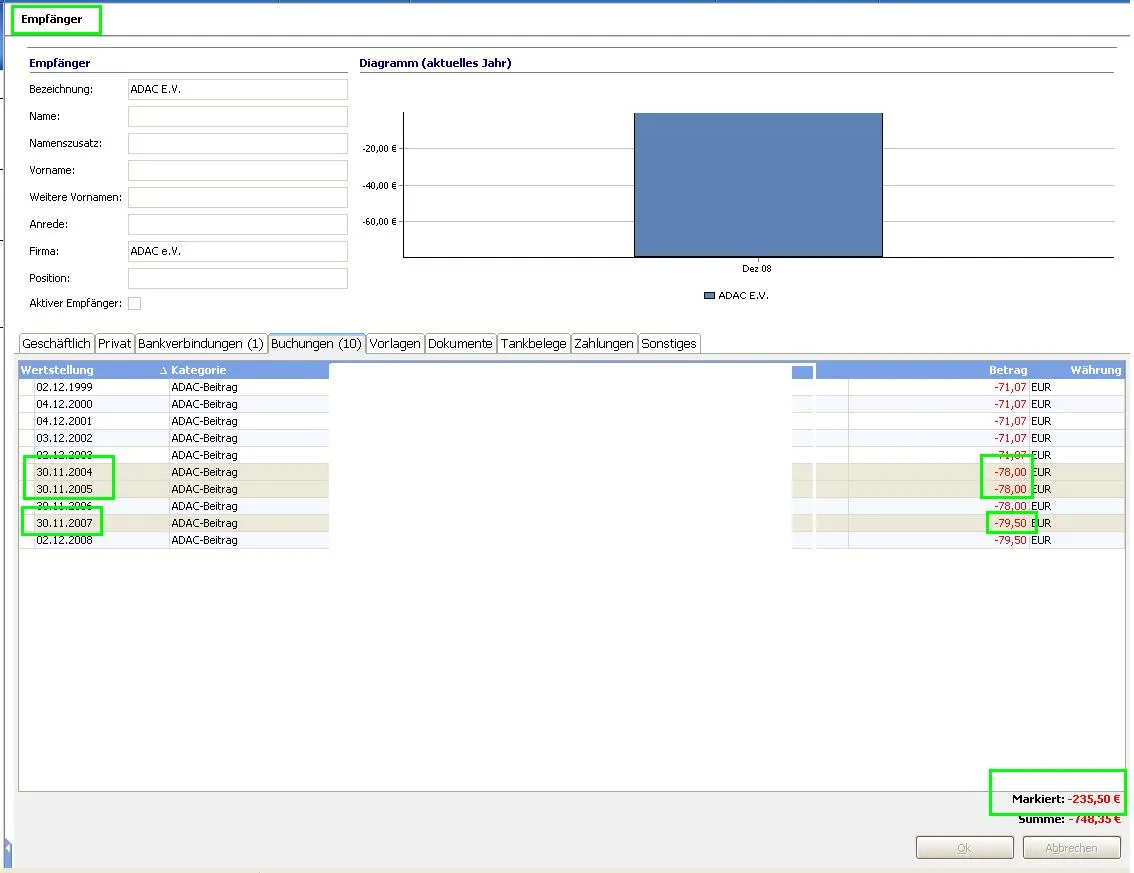Click the Kategorie column header

click(198, 370)
